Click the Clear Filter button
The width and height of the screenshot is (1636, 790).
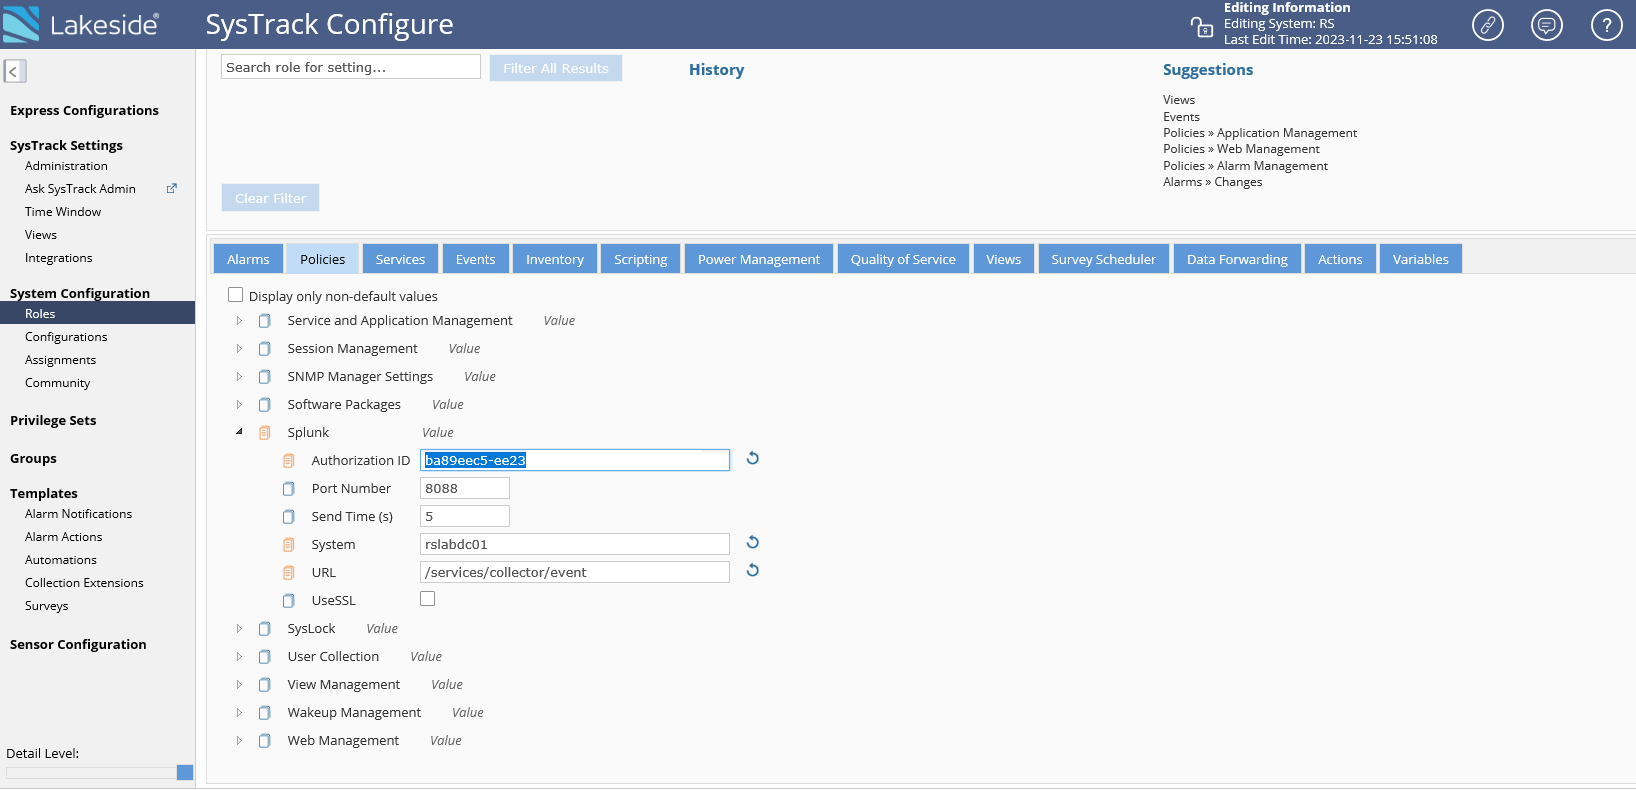click(x=270, y=198)
